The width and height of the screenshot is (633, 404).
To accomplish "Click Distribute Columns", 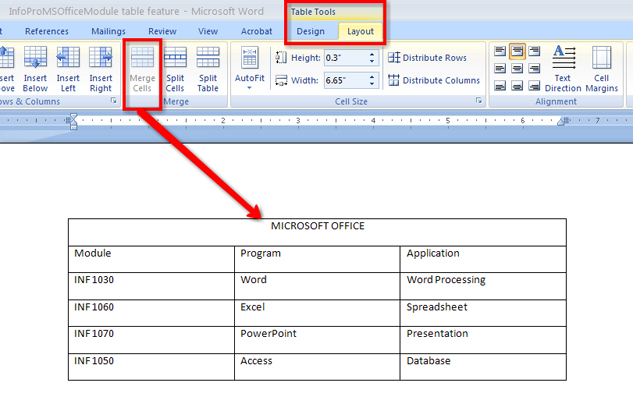I will point(434,80).
